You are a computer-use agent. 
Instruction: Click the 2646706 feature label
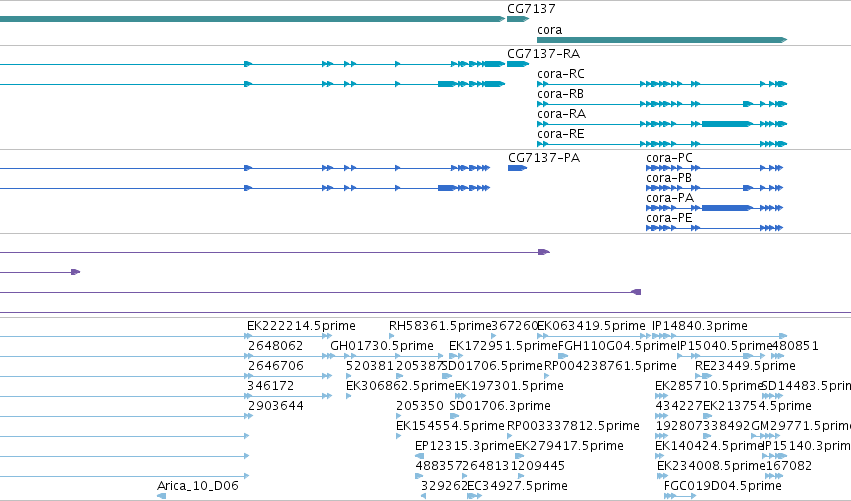(276, 366)
